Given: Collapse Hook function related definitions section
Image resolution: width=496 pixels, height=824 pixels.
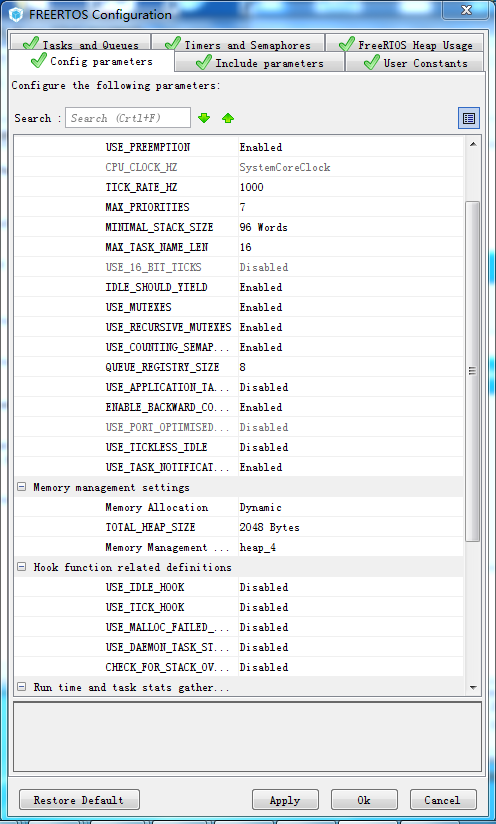Looking at the screenshot, I should click(x=22, y=567).
